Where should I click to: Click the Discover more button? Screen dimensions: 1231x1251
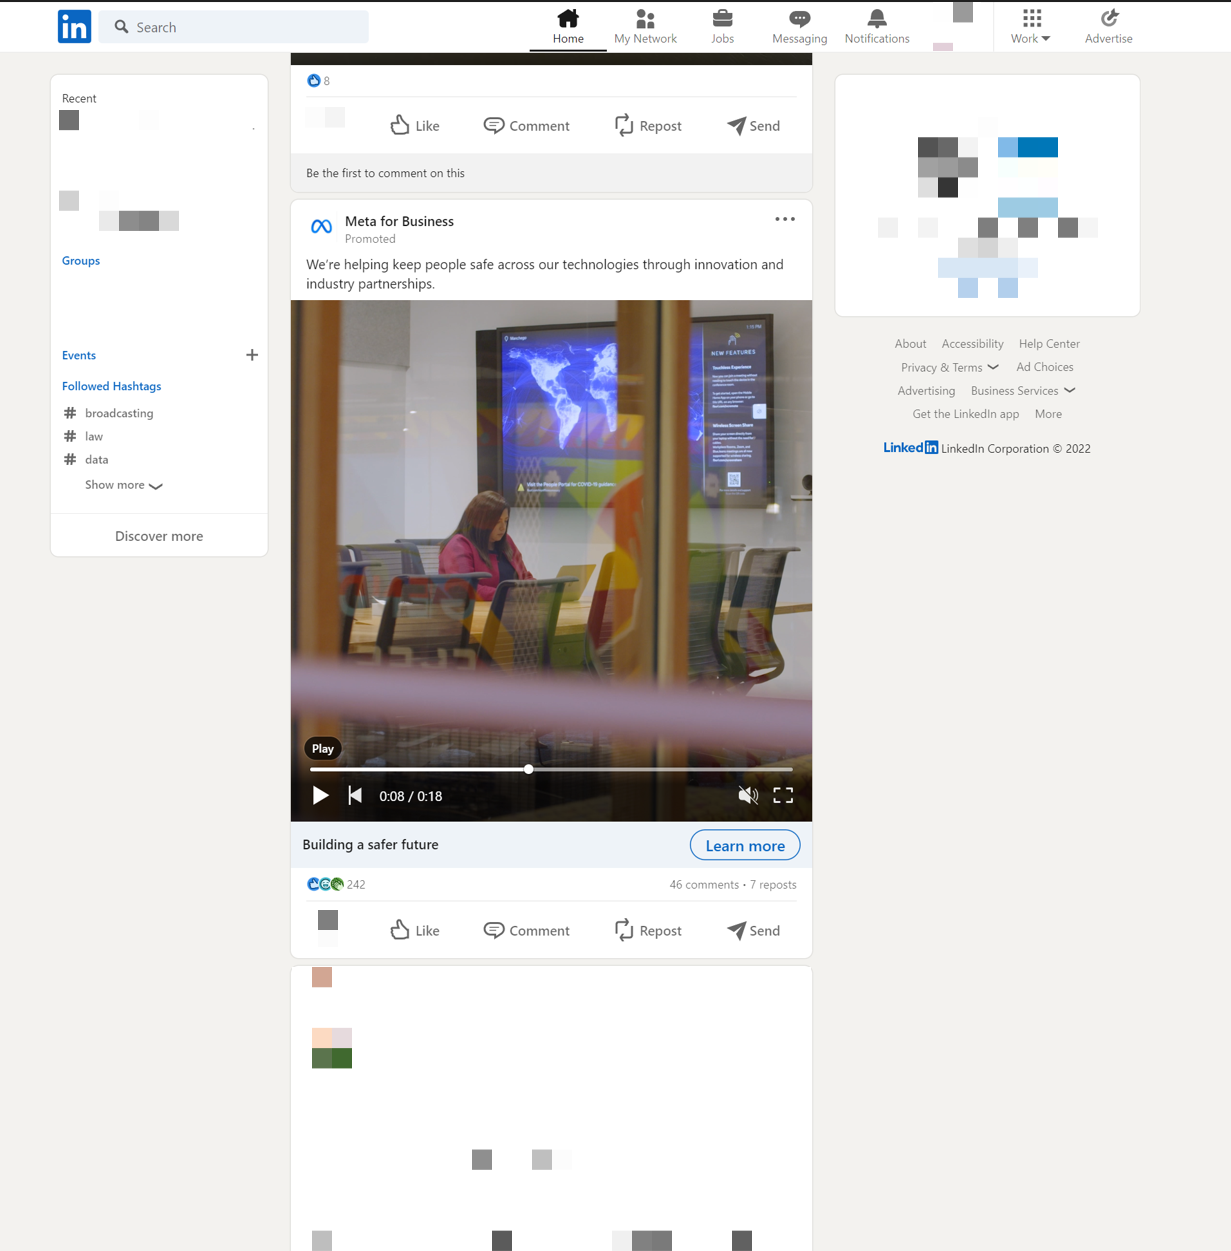coord(159,536)
